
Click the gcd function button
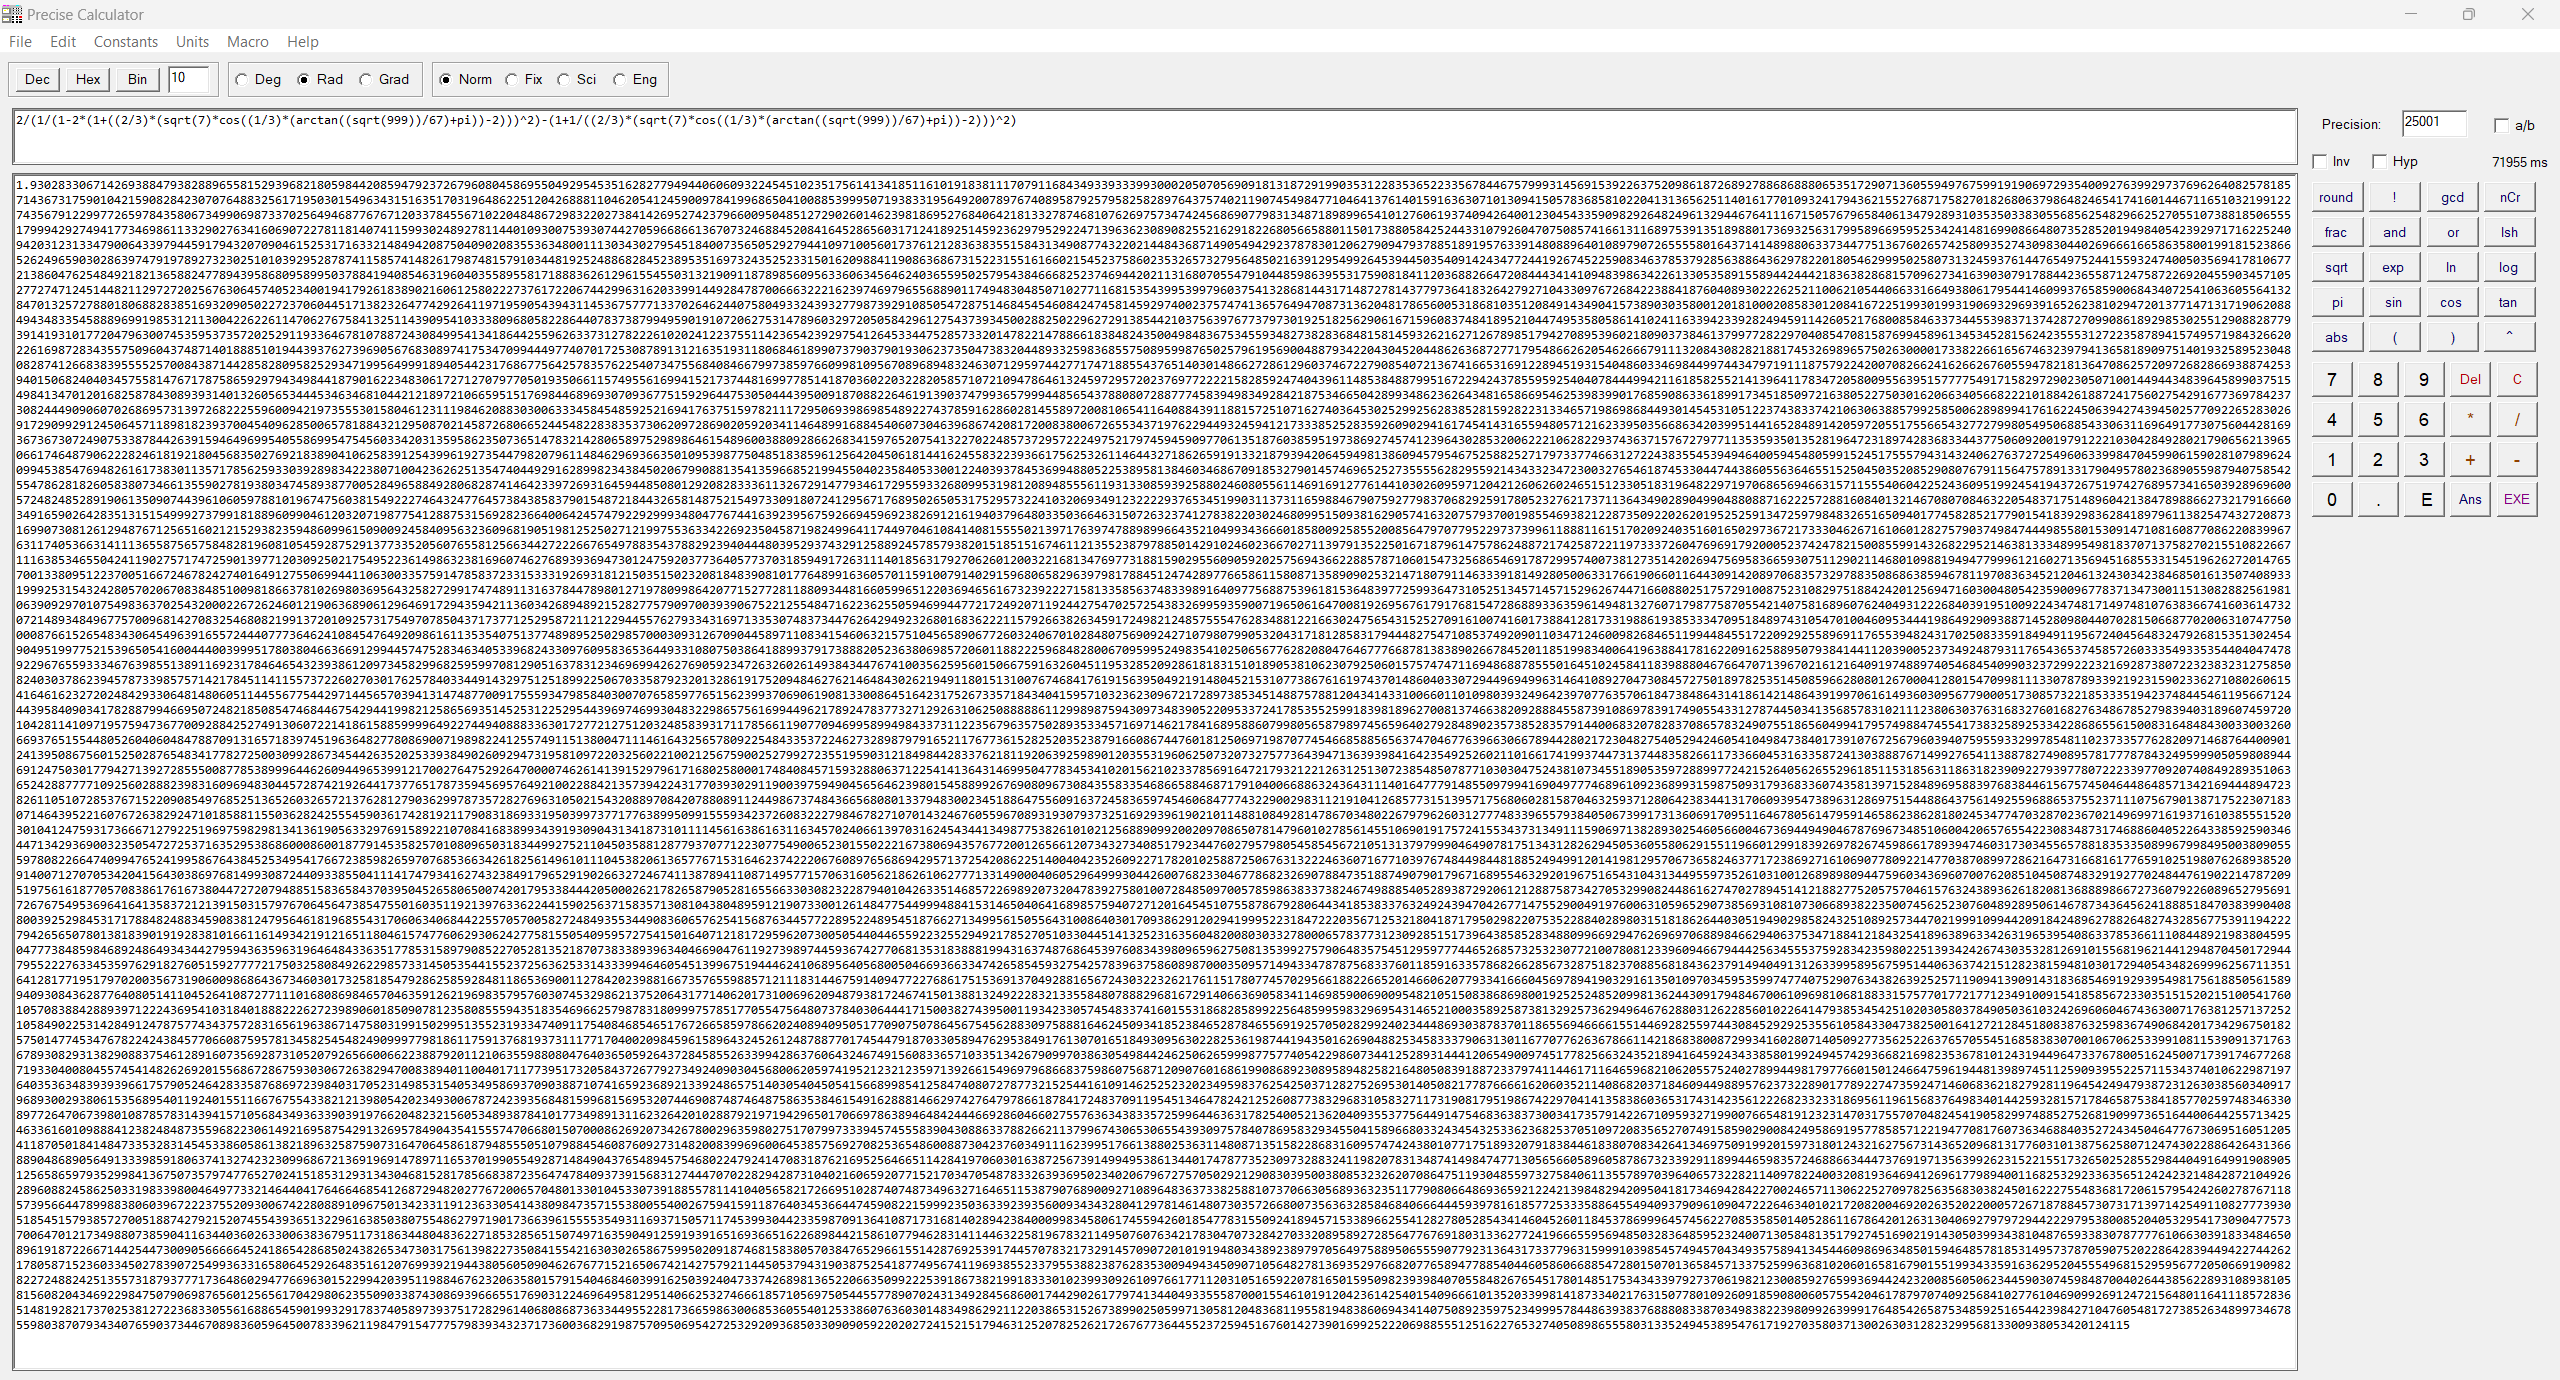click(x=2451, y=197)
